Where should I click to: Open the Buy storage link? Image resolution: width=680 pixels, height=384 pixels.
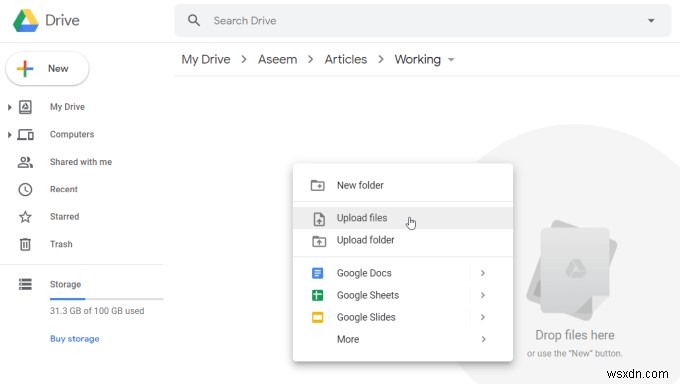pyautogui.click(x=75, y=339)
